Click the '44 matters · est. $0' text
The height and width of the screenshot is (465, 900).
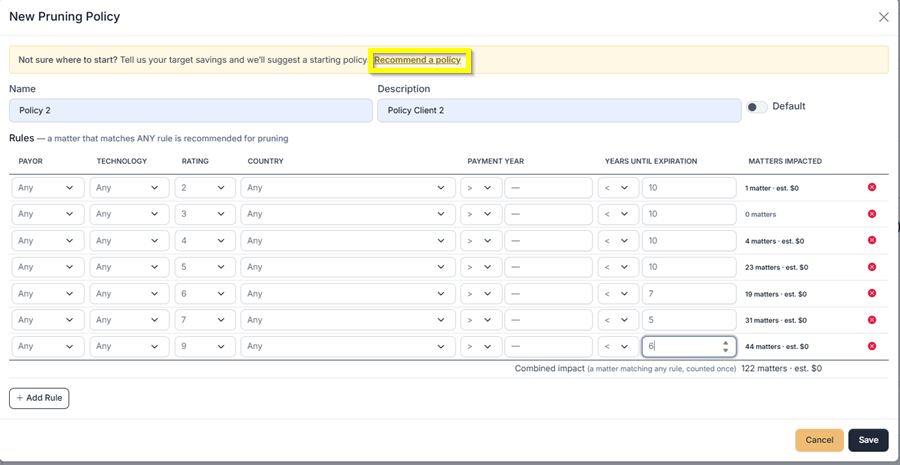click(777, 347)
